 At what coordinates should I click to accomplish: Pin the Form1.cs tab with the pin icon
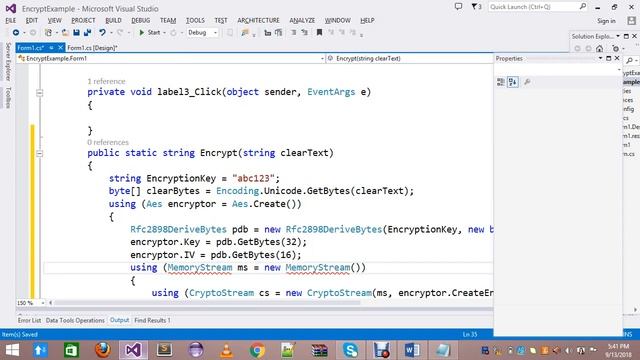(x=51, y=48)
